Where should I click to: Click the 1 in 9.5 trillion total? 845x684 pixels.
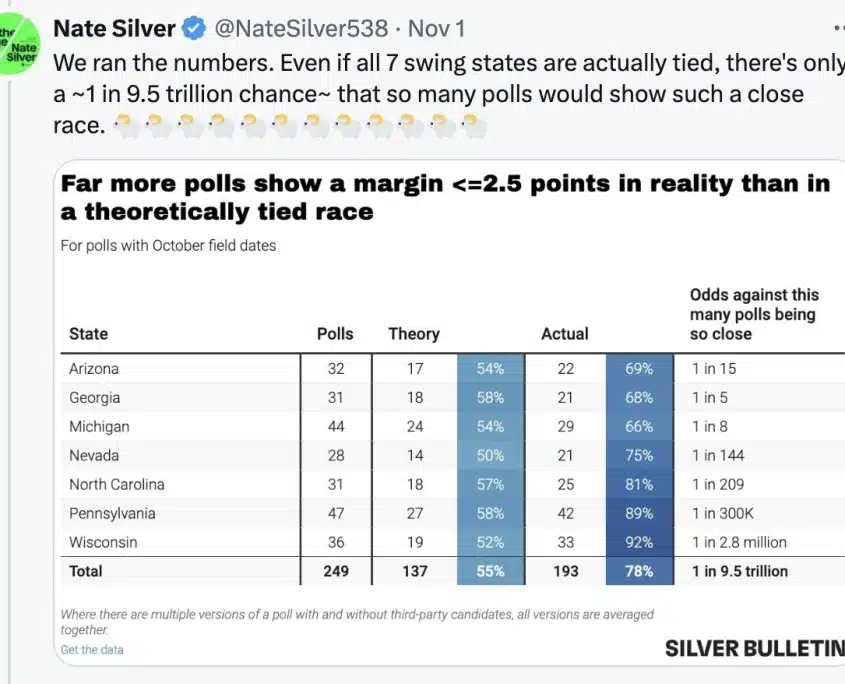pyautogui.click(x=740, y=571)
